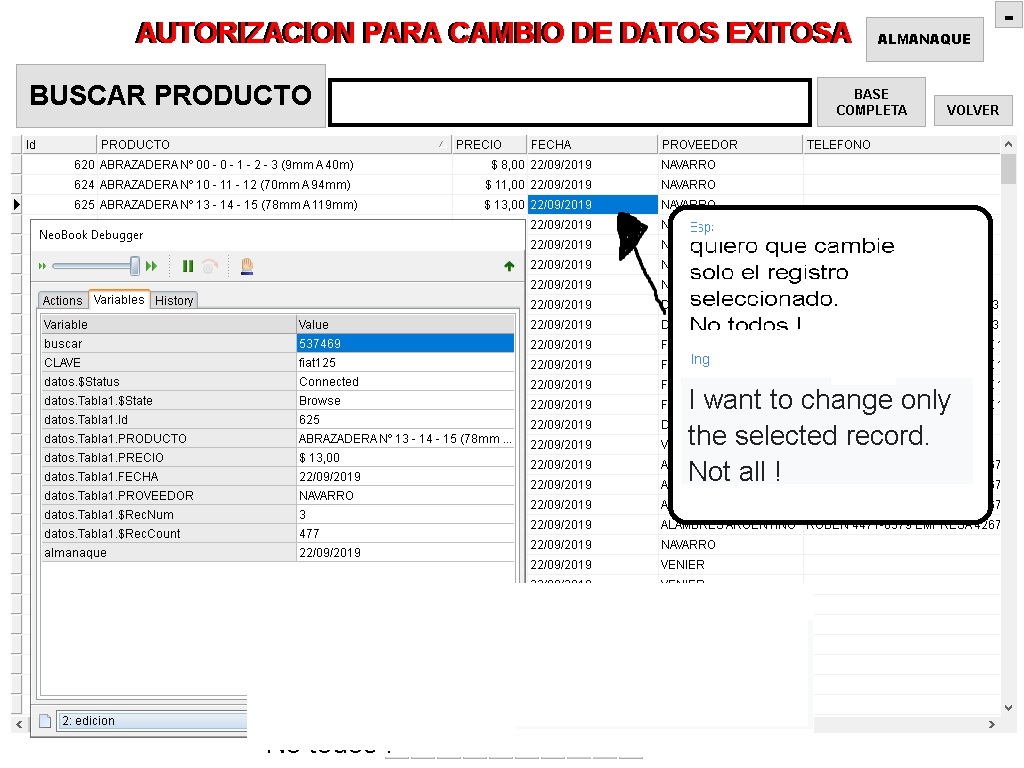
Task: Click the green up arrow in debugger
Action: coord(509,266)
